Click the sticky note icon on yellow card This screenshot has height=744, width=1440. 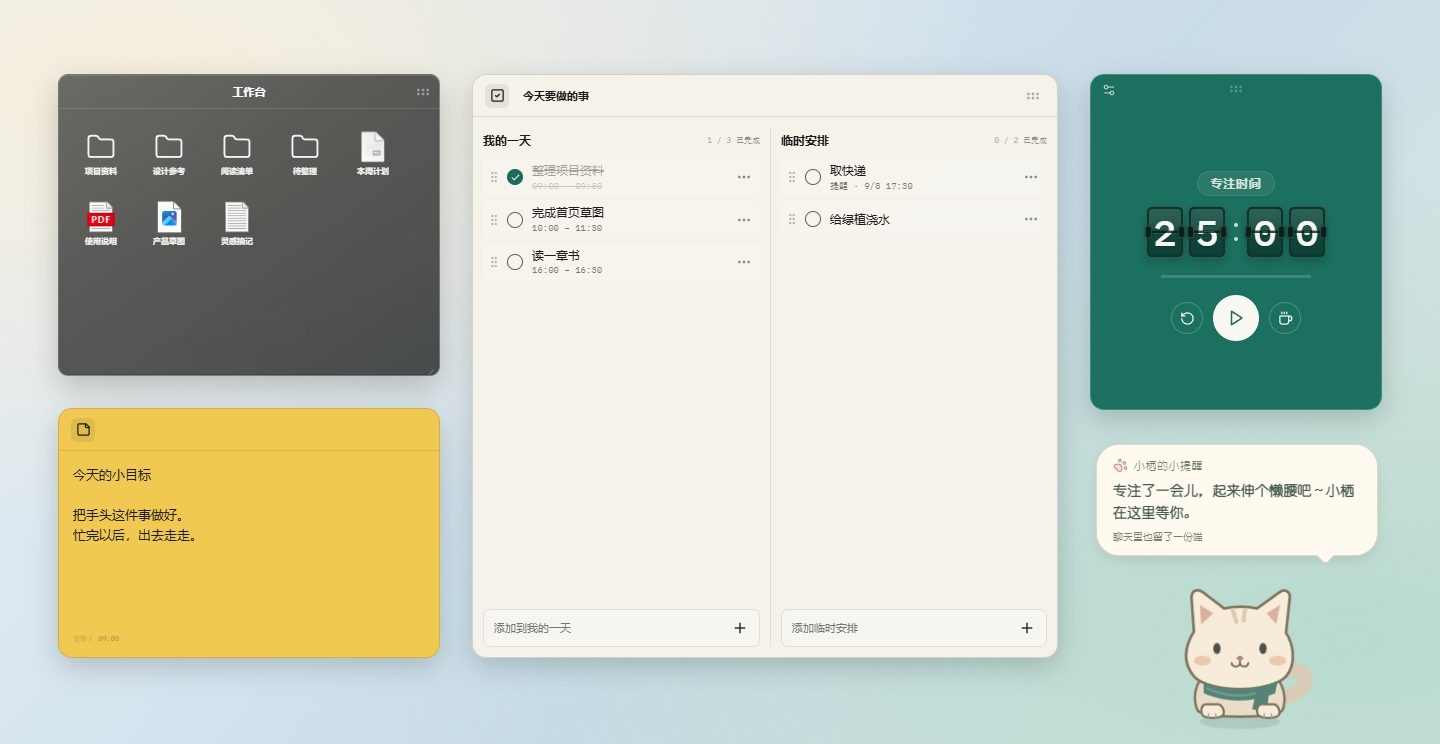(x=83, y=429)
